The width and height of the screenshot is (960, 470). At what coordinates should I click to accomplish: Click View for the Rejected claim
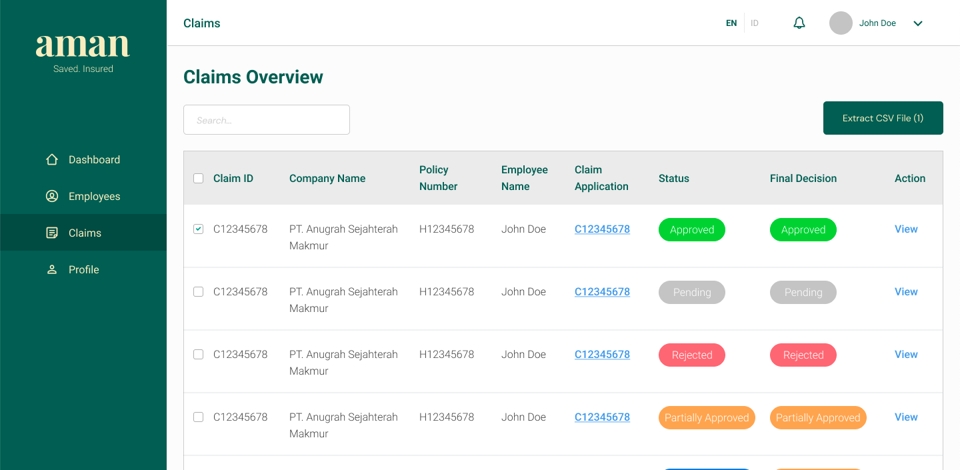tap(906, 354)
